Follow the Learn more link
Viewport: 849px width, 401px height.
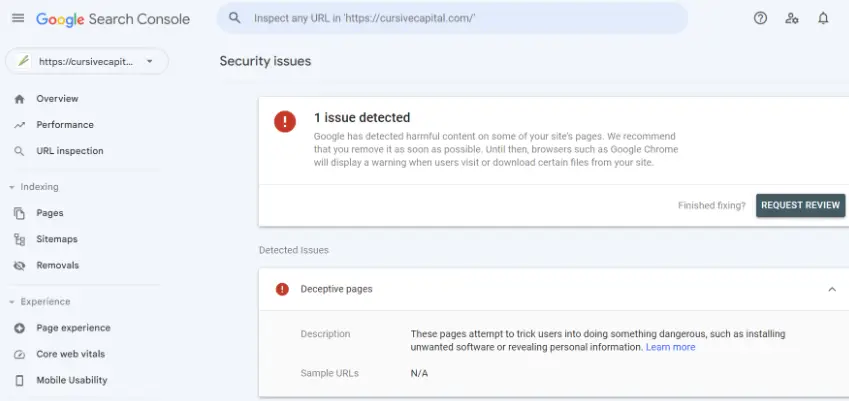tap(670, 347)
